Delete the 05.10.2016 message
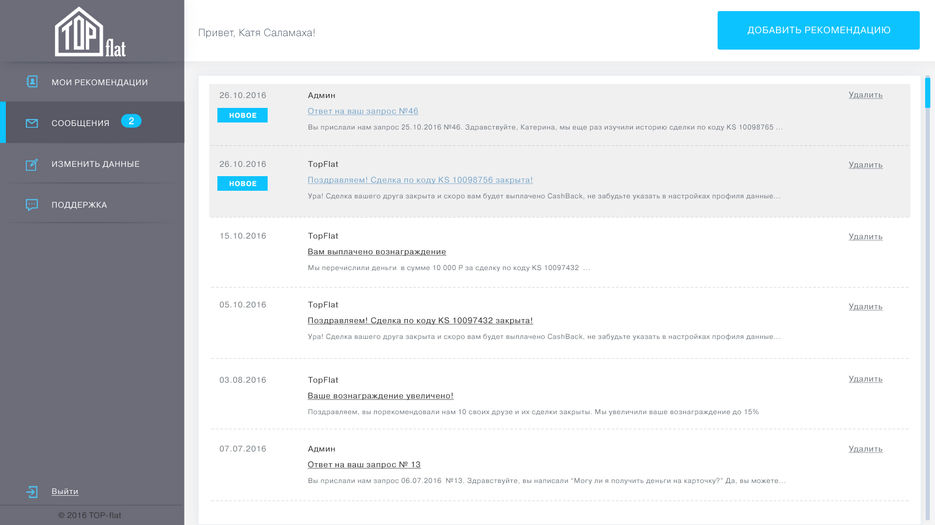The height and width of the screenshot is (525, 935). click(865, 307)
